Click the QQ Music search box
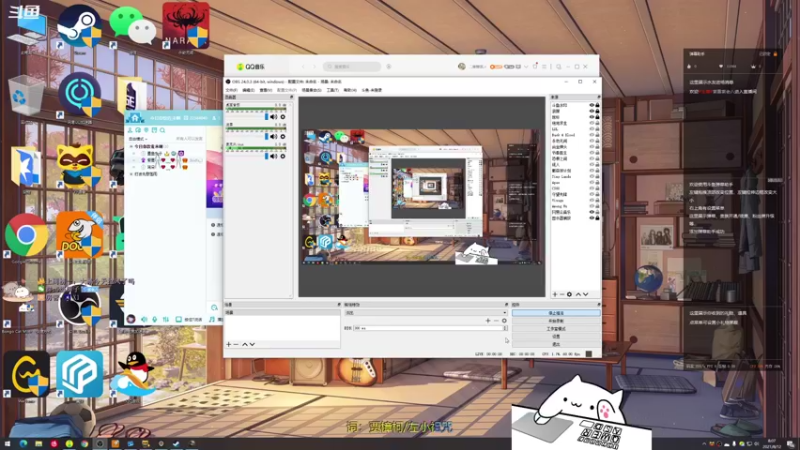800x450 pixels. click(x=352, y=66)
